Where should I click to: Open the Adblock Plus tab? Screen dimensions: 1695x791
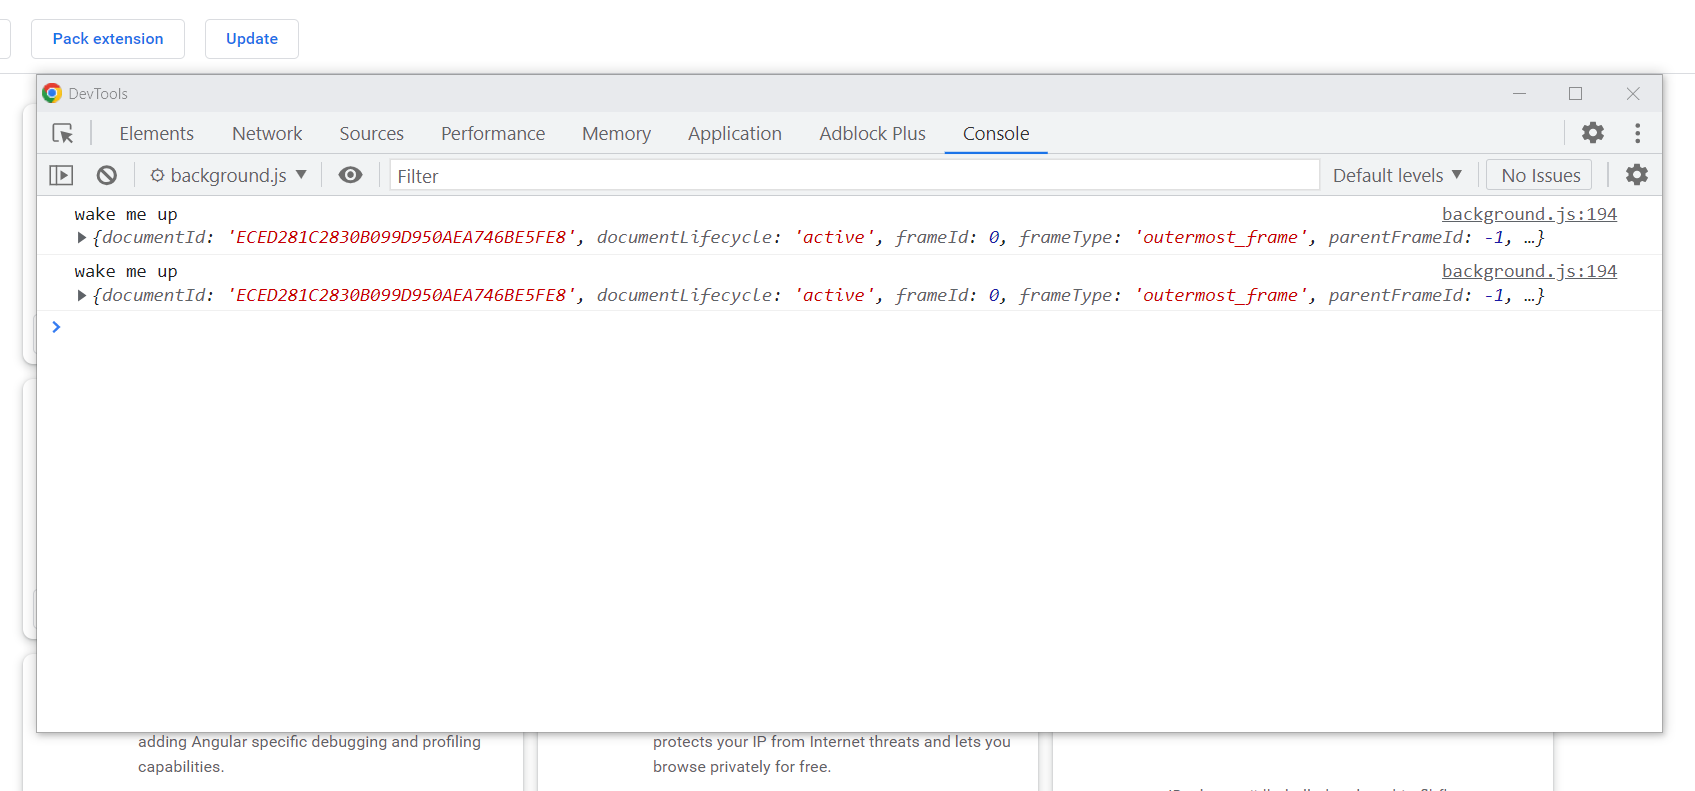(x=873, y=133)
